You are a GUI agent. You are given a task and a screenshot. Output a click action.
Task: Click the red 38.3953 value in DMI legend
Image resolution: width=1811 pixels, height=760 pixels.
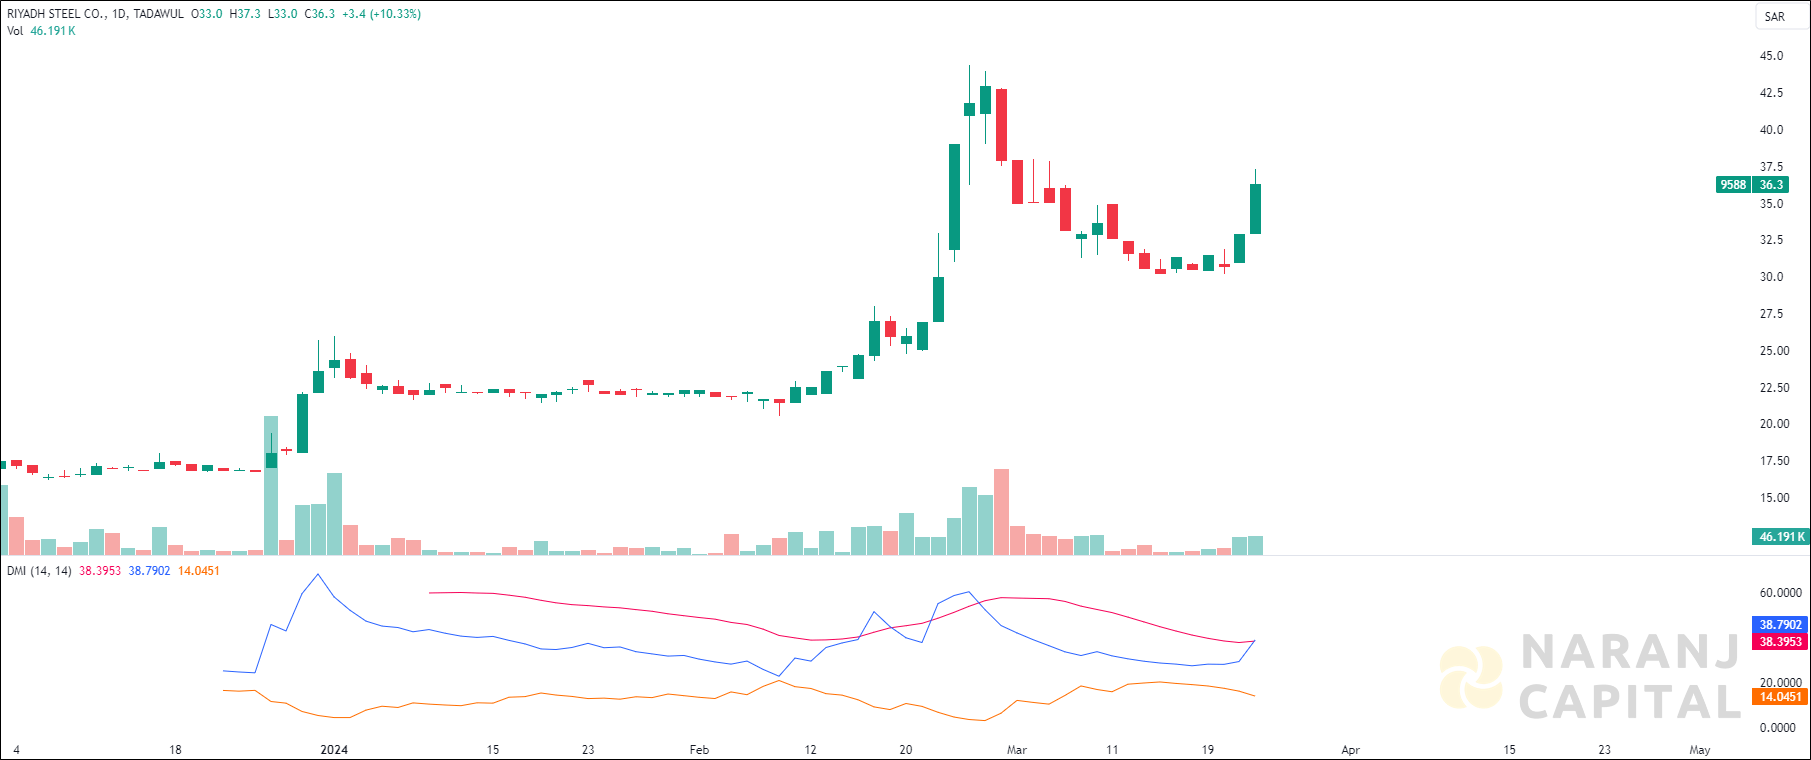pos(100,571)
